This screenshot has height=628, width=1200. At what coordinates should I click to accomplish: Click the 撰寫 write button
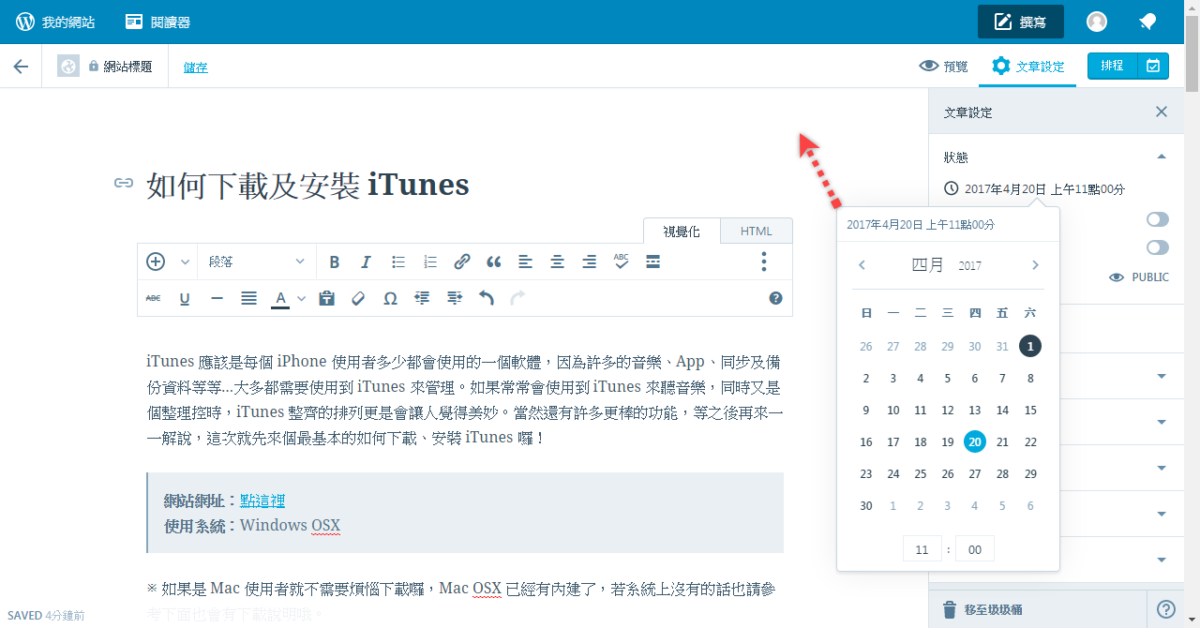[1020, 22]
